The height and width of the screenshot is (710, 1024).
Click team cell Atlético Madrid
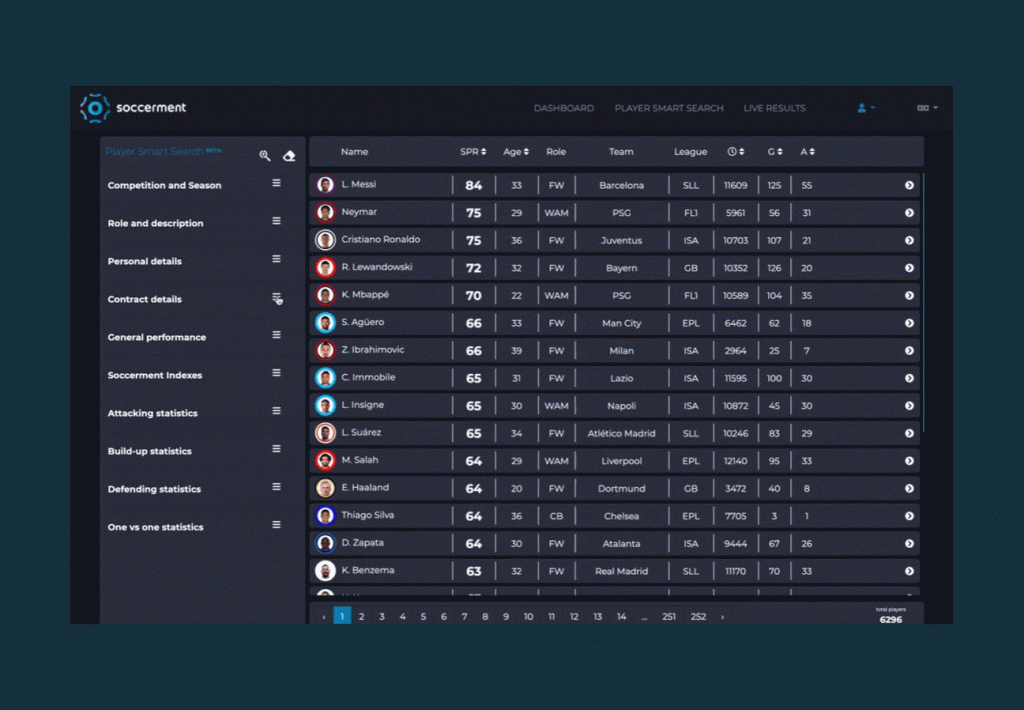[621, 434]
